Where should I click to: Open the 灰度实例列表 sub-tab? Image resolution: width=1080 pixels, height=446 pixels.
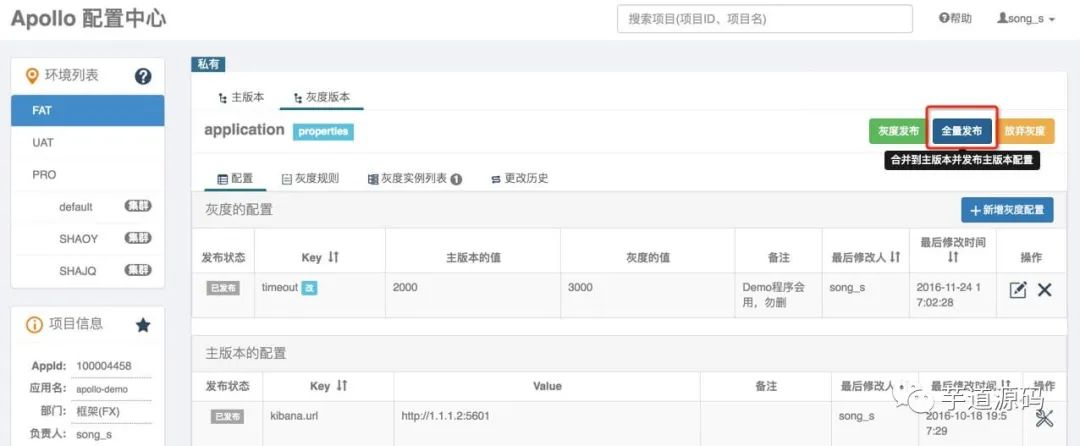[415, 178]
